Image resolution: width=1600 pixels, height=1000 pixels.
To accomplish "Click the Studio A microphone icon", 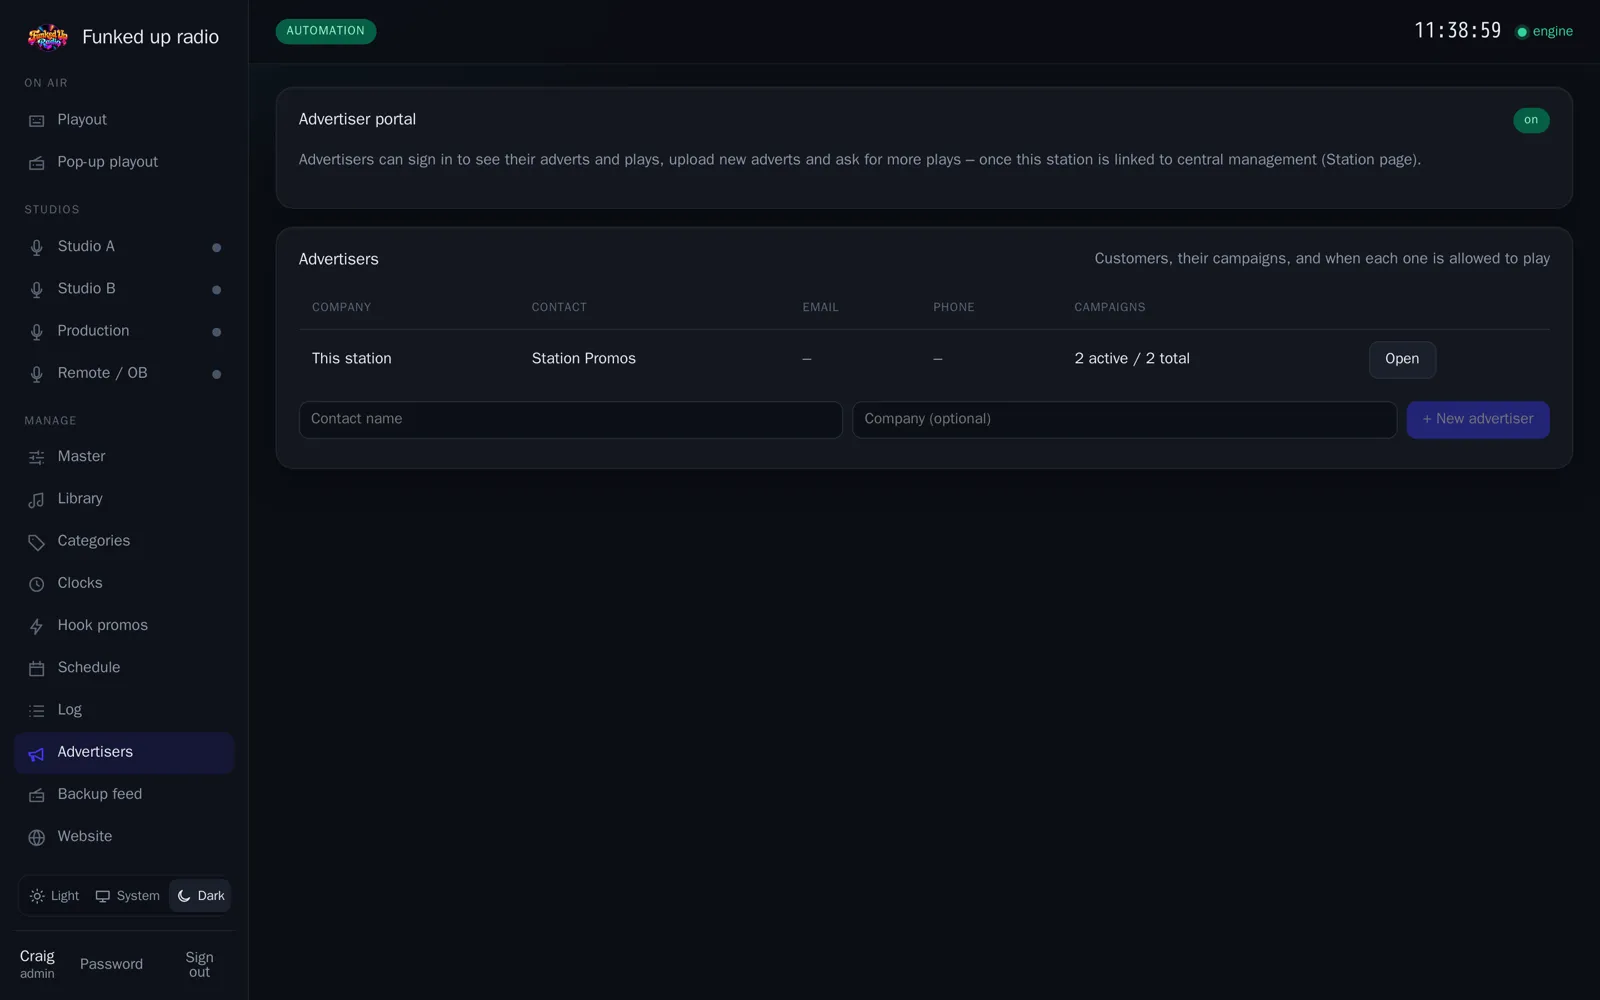I will click(37, 248).
